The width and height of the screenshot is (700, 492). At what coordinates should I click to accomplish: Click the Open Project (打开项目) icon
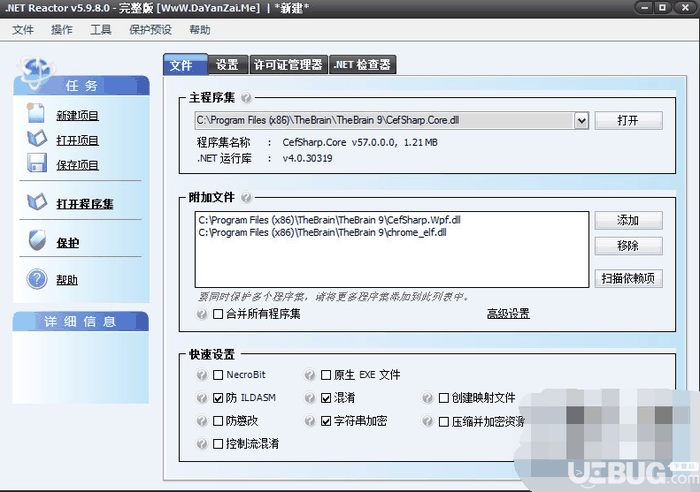pyautogui.click(x=37, y=138)
